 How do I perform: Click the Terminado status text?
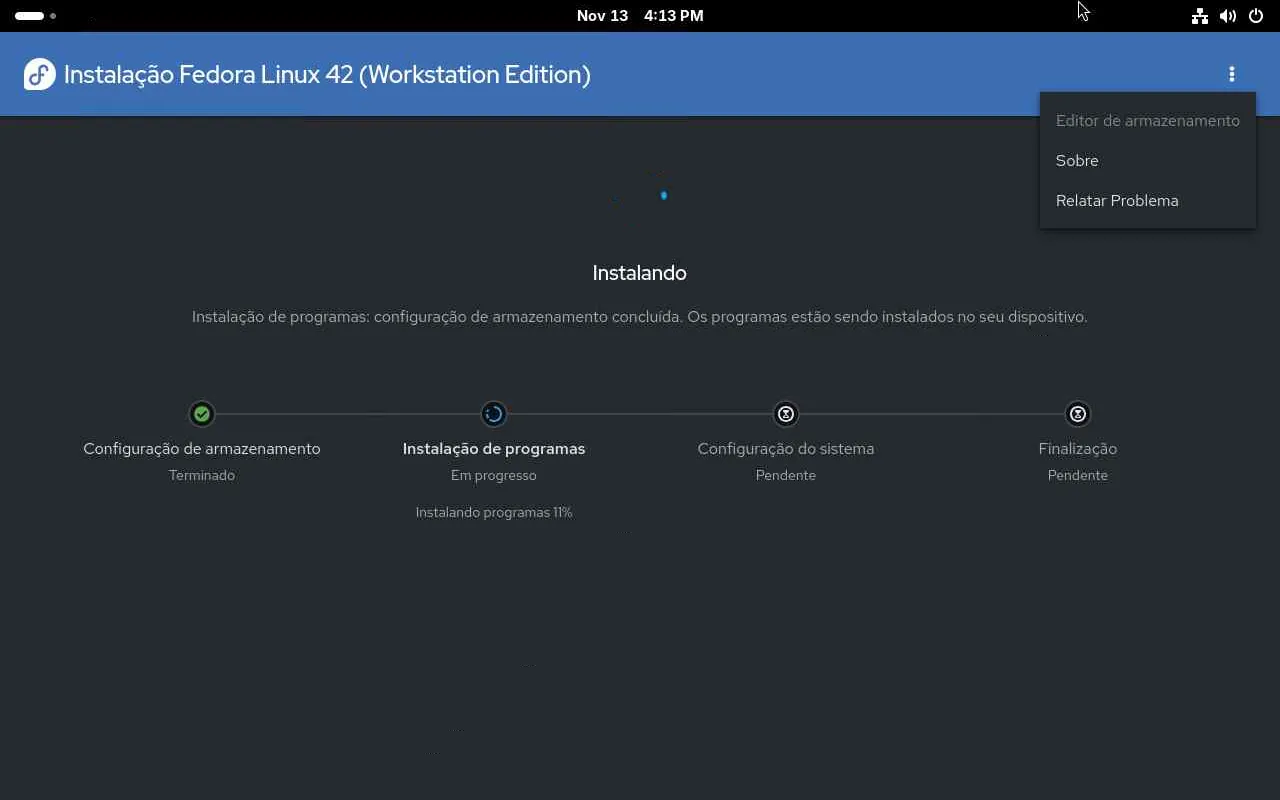[202, 475]
